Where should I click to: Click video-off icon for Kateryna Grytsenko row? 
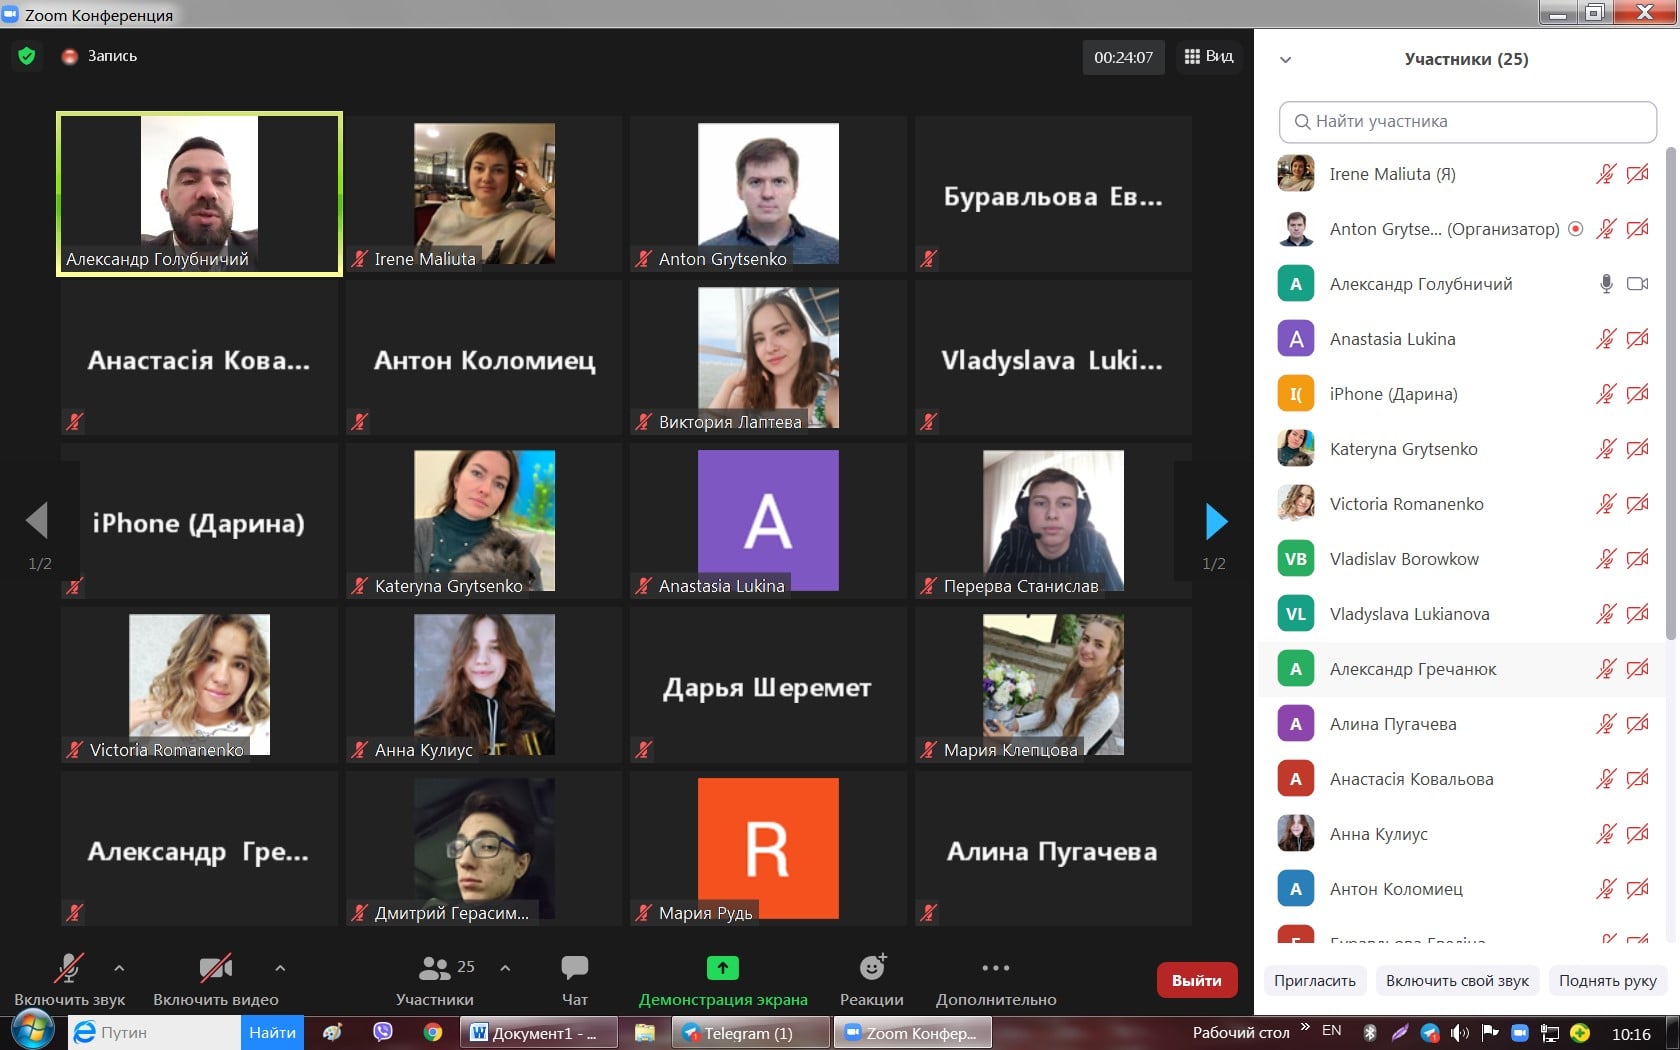[x=1637, y=449]
